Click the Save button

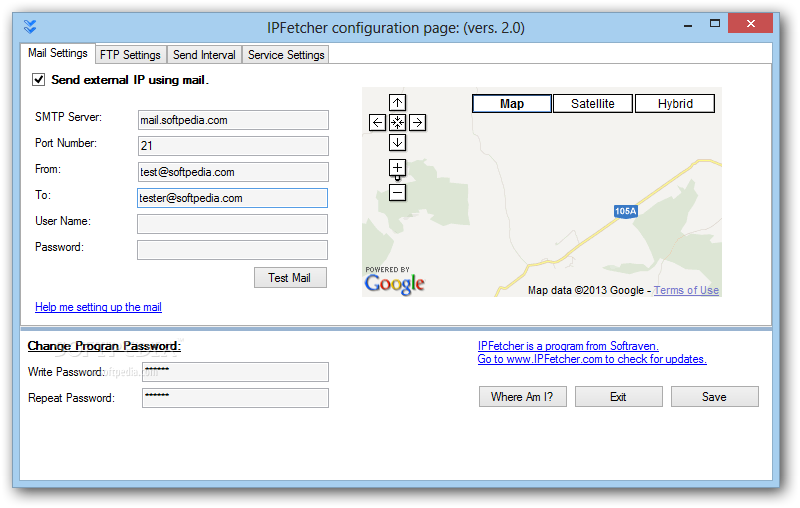point(714,397)
